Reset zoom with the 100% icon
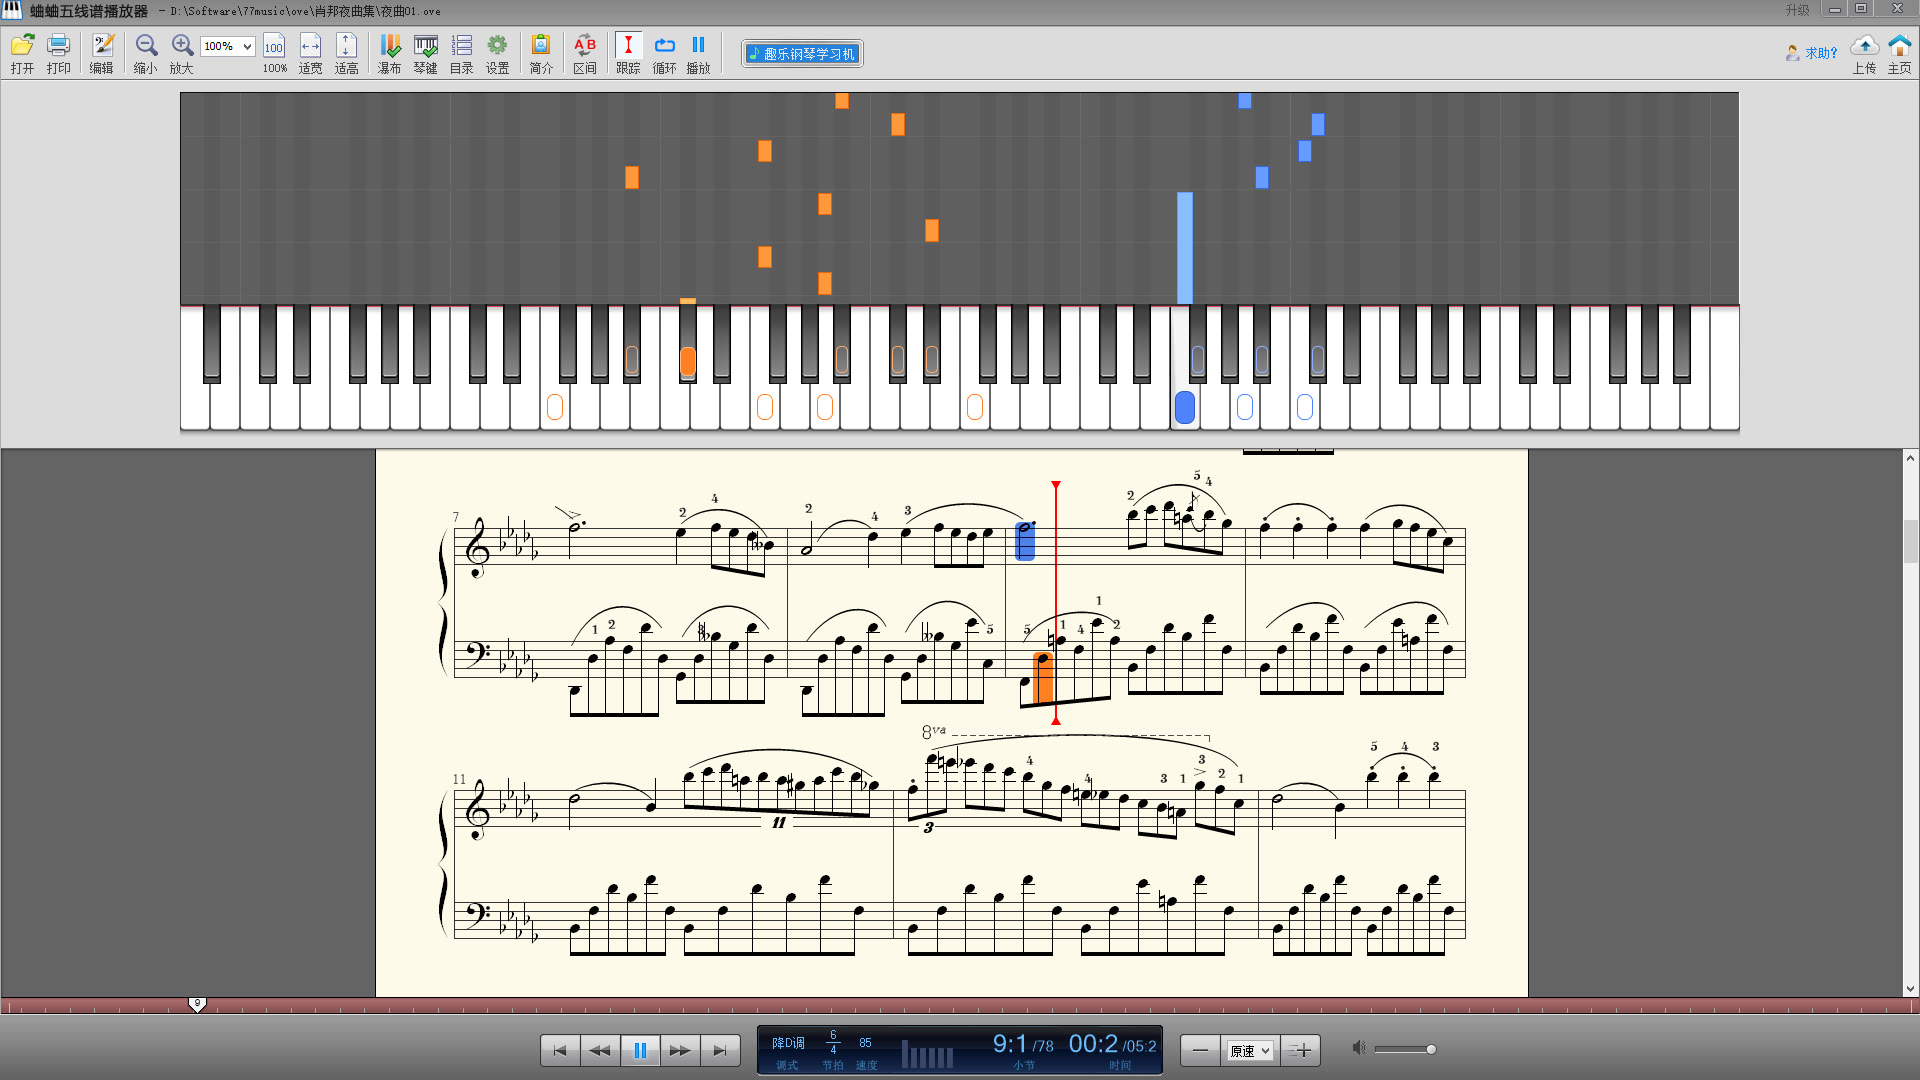 (x=274, y=53)
